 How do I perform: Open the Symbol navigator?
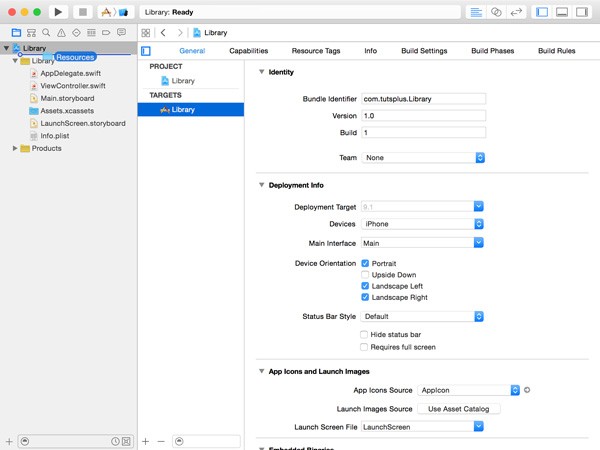pos(31,33)
